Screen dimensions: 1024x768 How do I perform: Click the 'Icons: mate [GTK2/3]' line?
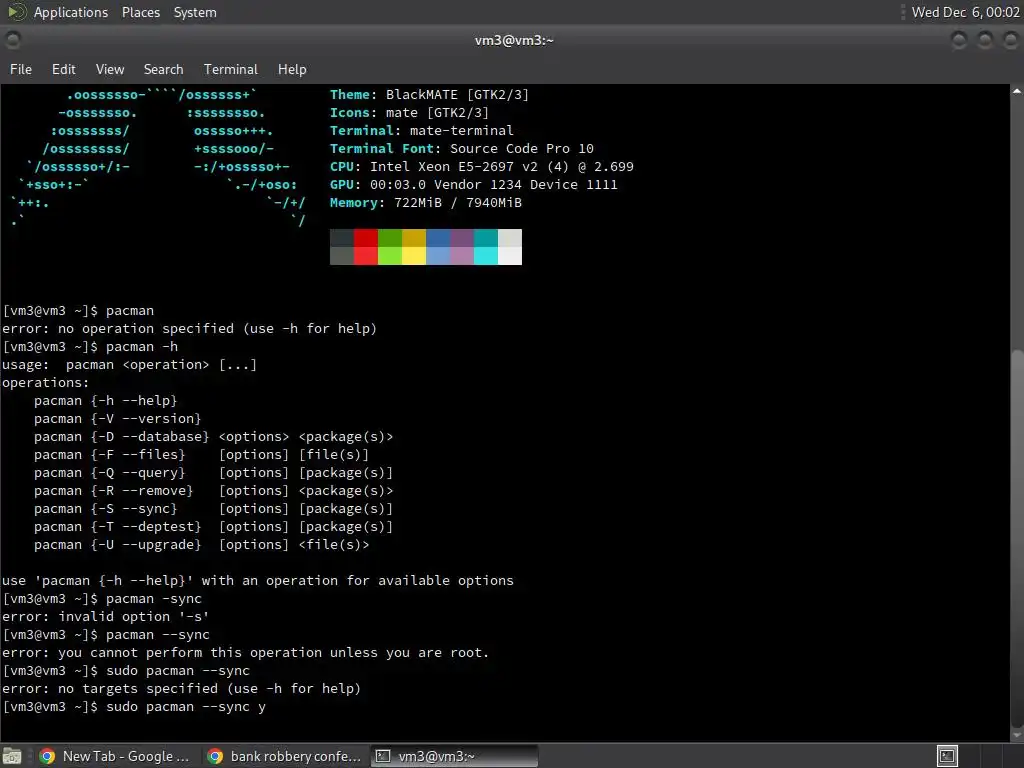coord(409,113)
